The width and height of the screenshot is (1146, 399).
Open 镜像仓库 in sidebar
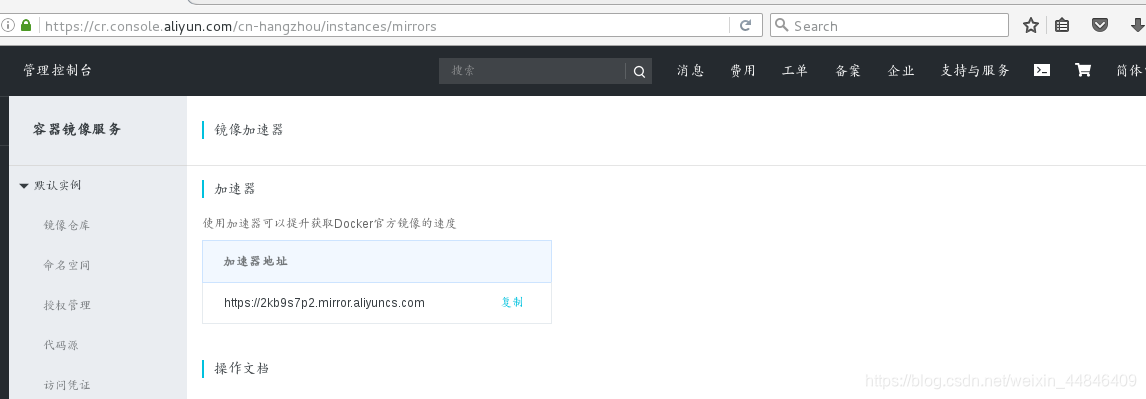pyautogui.click(x=67, y=225)
